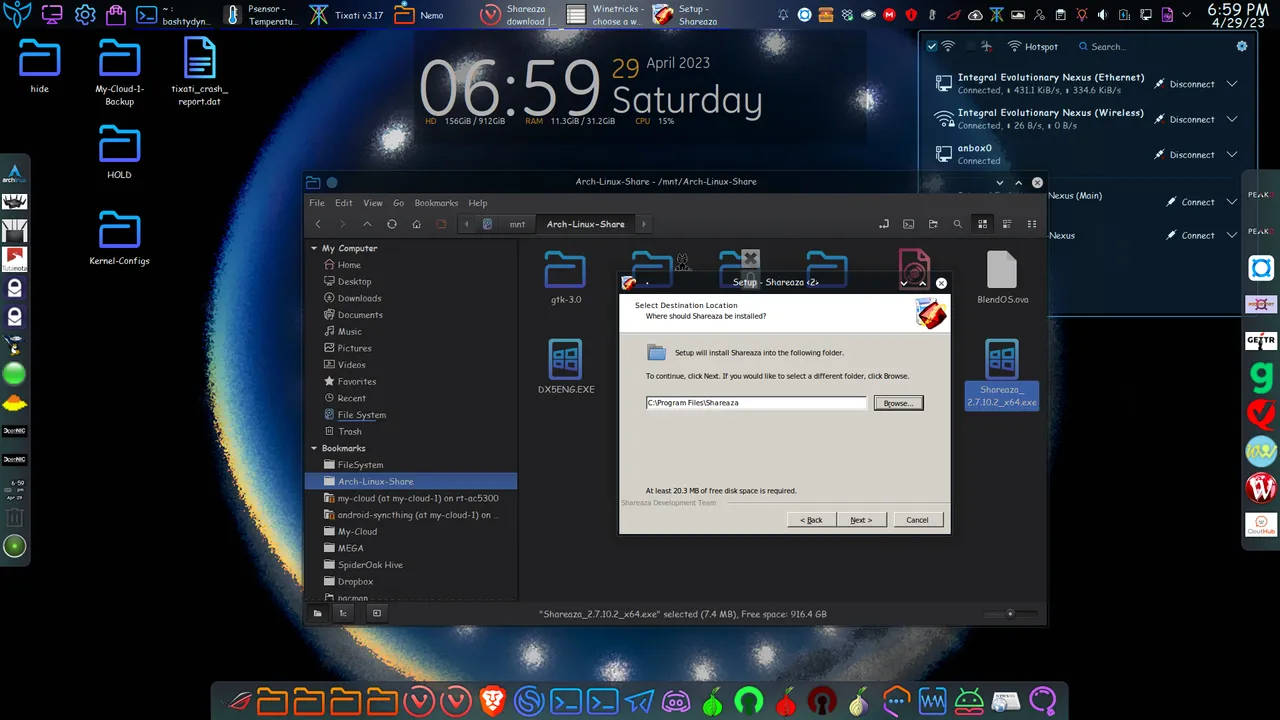This screenshot has height=720, width=1280.
Task: Go to Home folder via toolbar icon
Action: click(416, 224)
